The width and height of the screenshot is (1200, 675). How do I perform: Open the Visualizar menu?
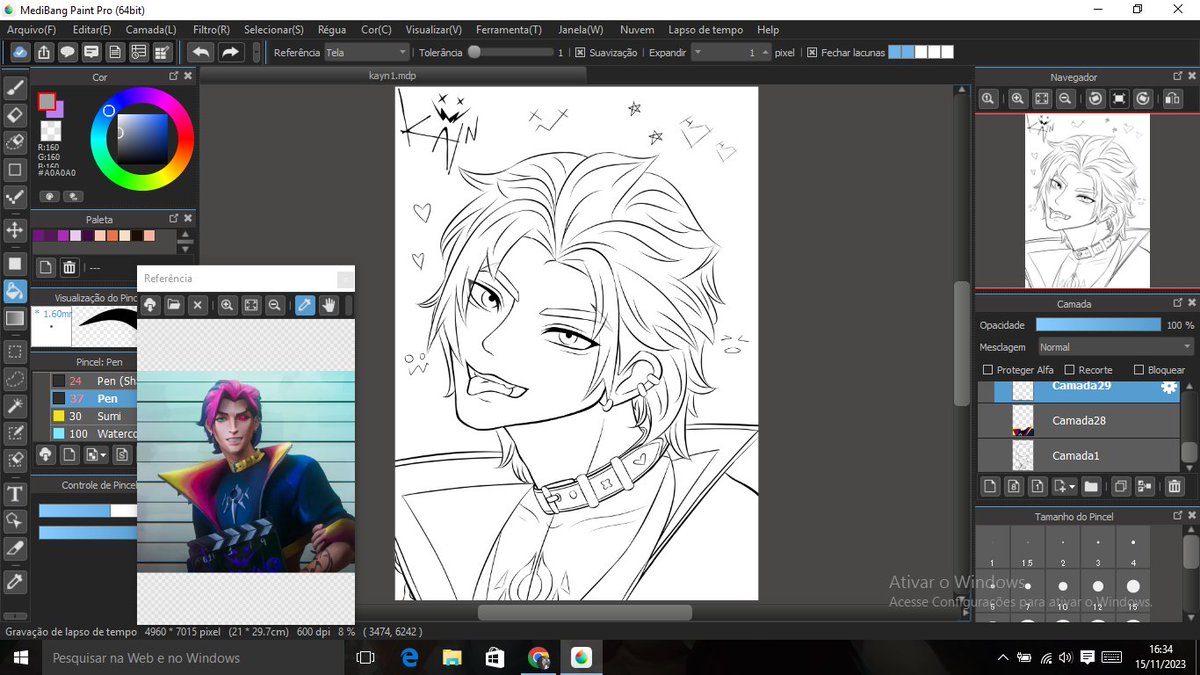click(433, 30)
